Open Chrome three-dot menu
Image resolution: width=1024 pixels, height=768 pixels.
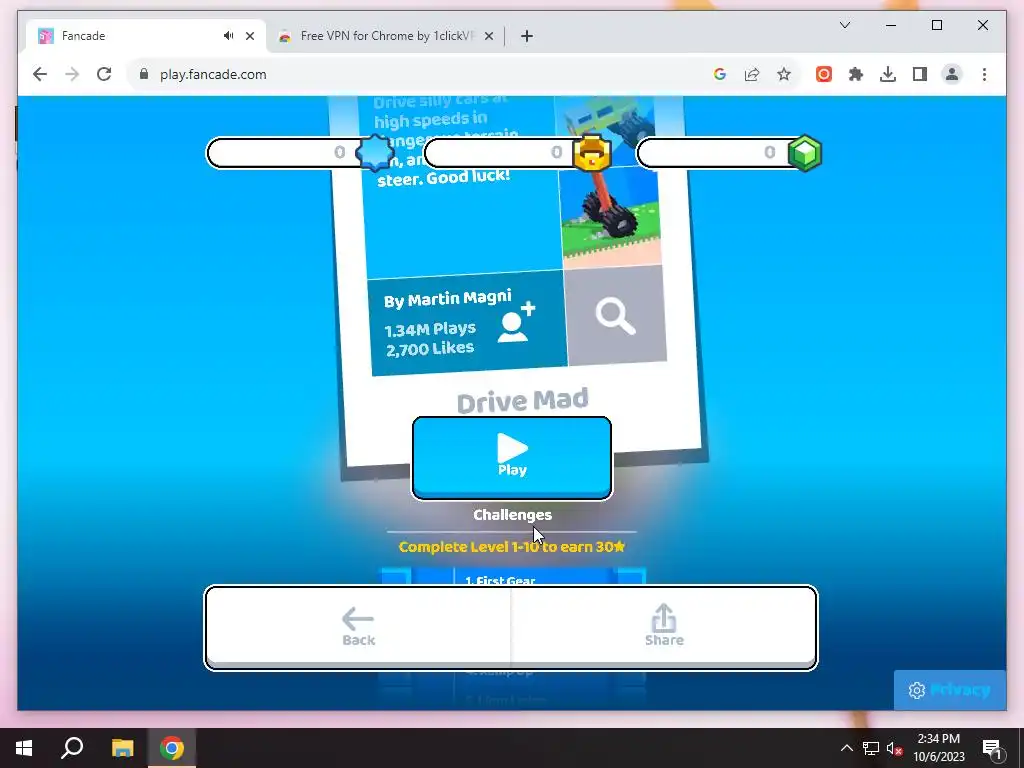click(x=984, y=74)
